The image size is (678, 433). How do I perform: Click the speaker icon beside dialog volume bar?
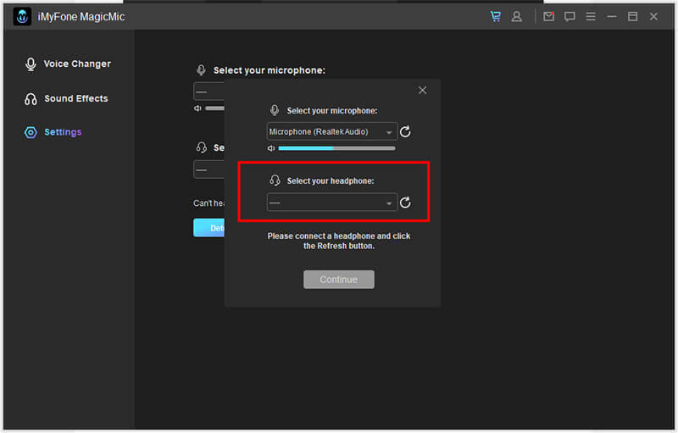(271, 148)
